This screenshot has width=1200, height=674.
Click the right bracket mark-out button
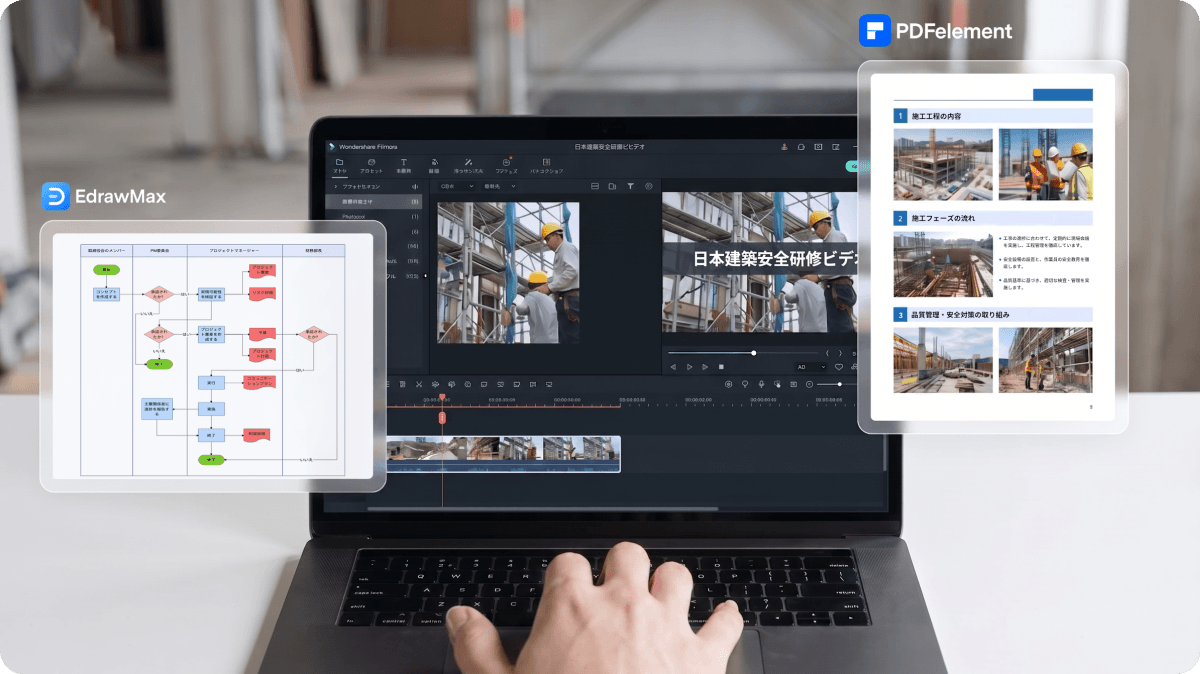[840, 353]
